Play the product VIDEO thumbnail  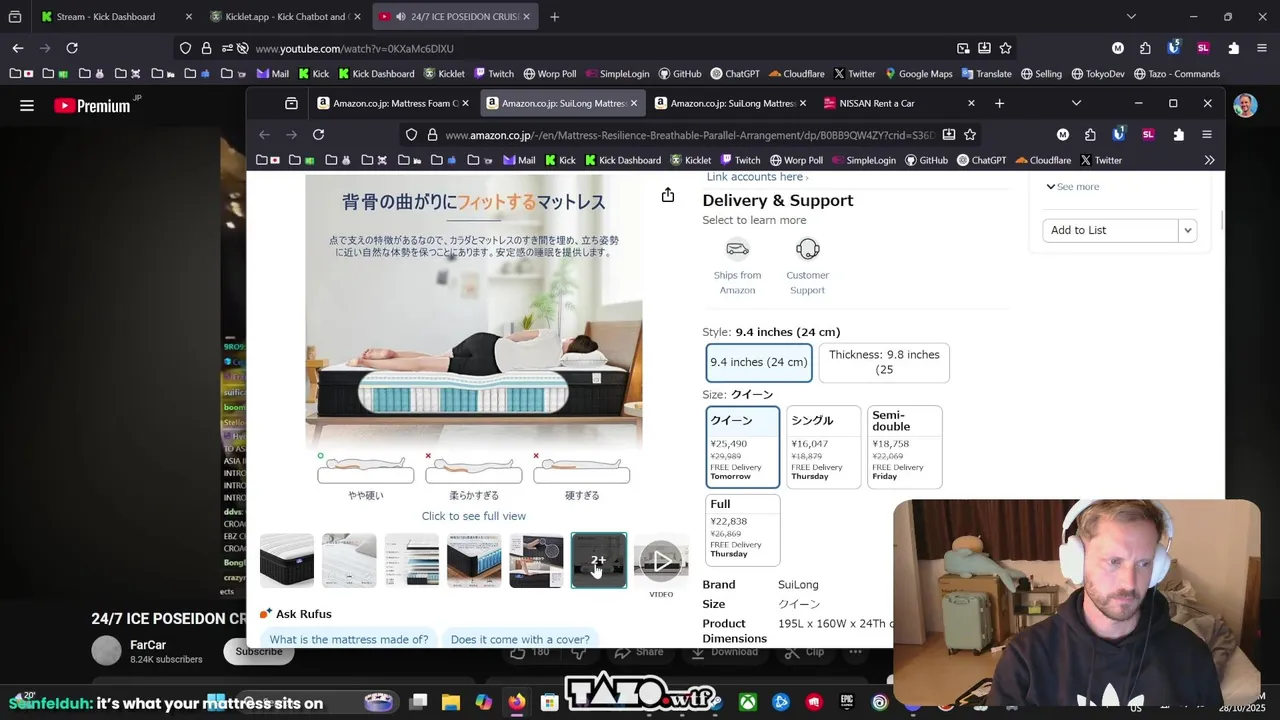click(661, 562)
